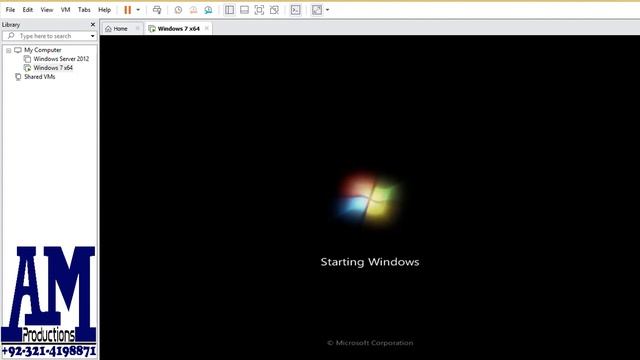Click inside the VM display showing Starting Windows
The image size is (640, 360).
click(x=370, y=198)
